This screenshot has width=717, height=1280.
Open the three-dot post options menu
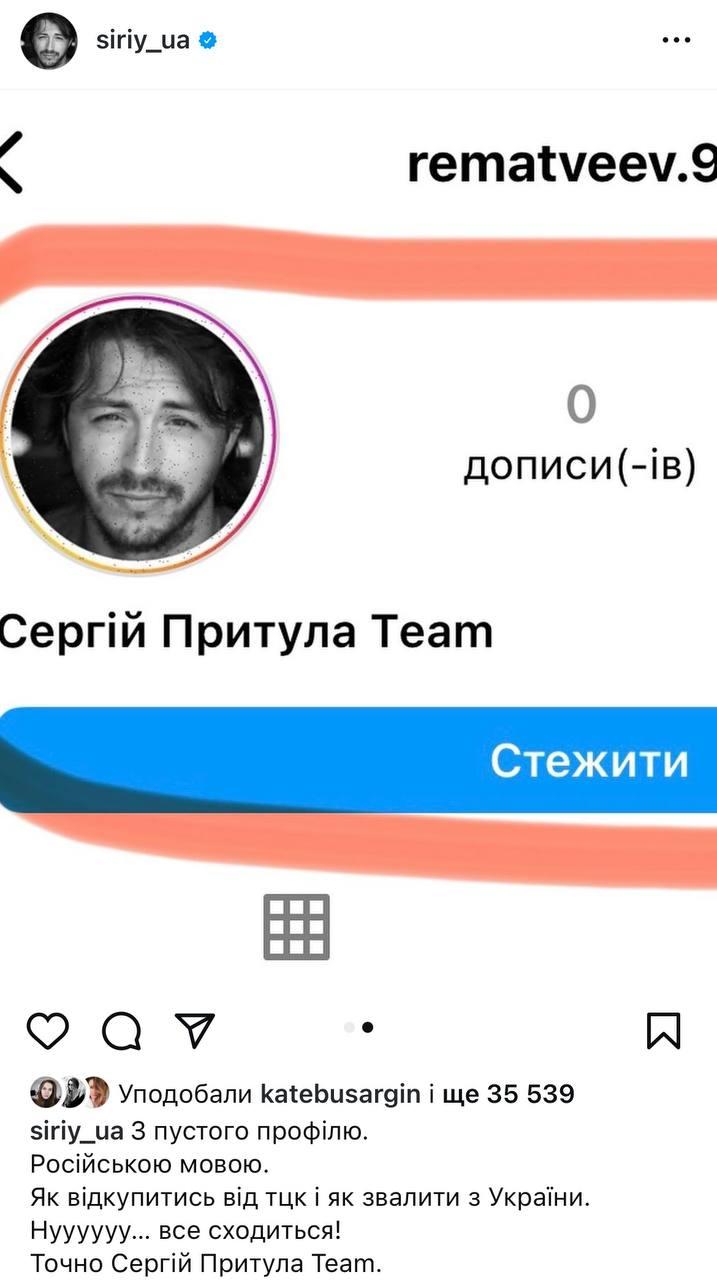coord(677,41)
